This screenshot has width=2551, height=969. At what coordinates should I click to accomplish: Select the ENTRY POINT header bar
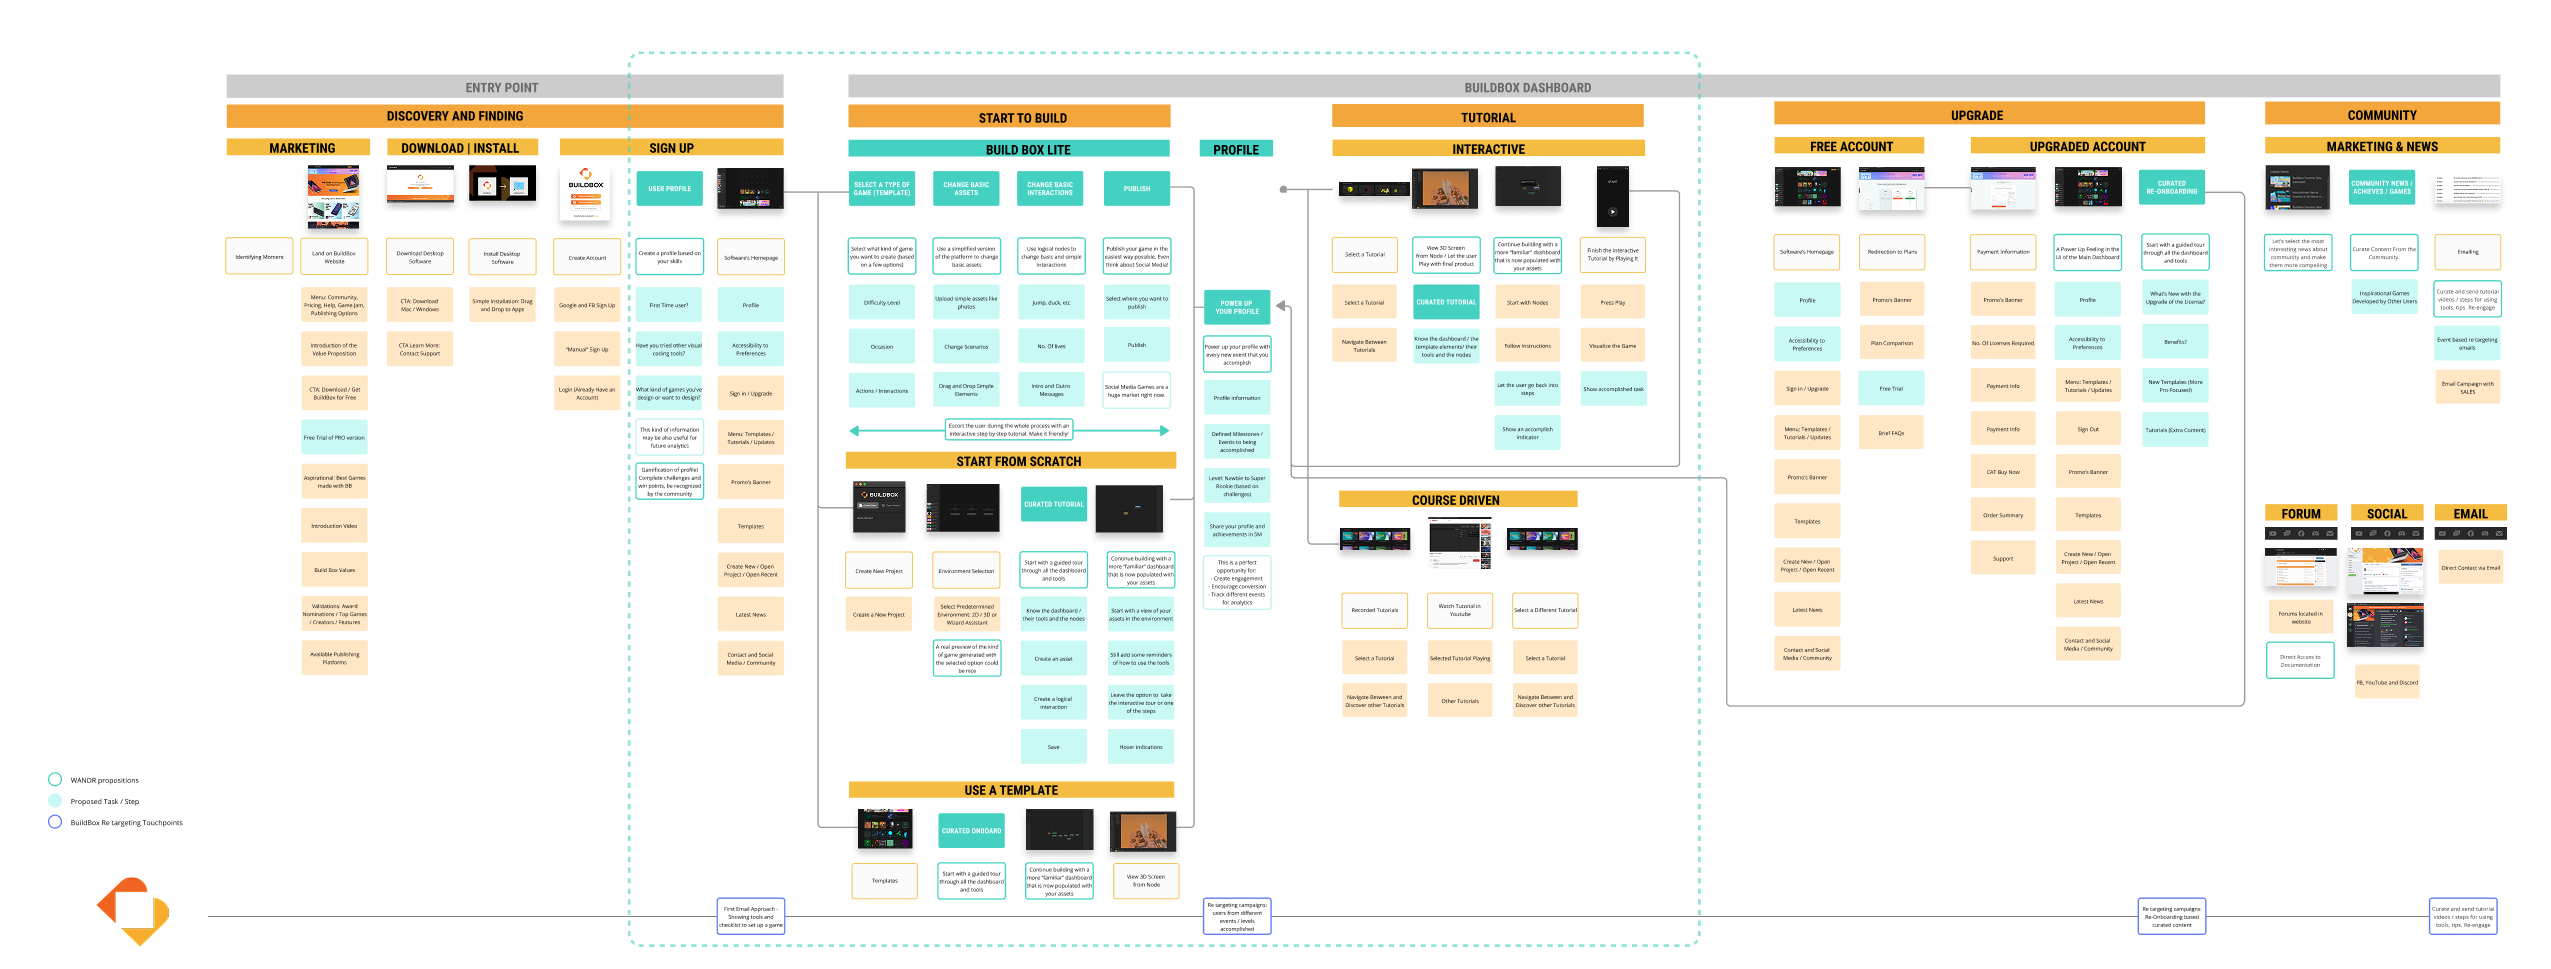coord(503,87)
